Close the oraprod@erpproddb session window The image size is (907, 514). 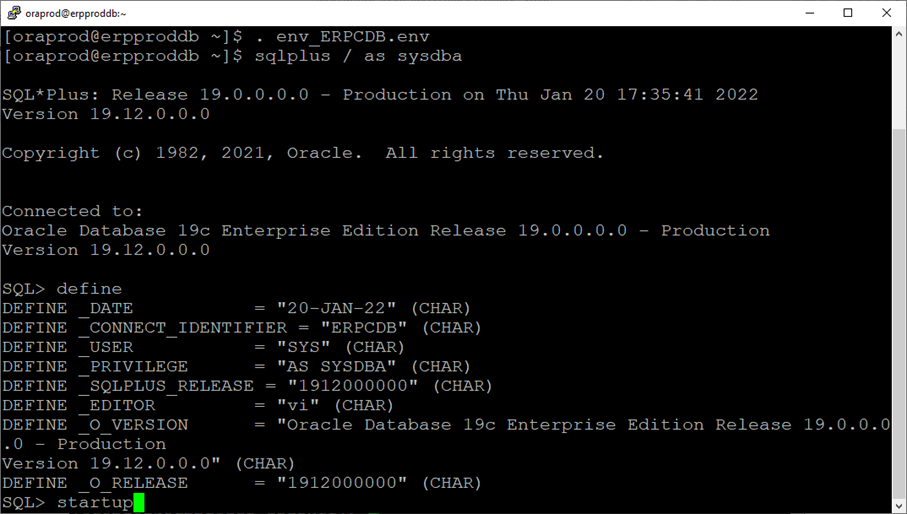pyautogui.click(x=887, y=13)
